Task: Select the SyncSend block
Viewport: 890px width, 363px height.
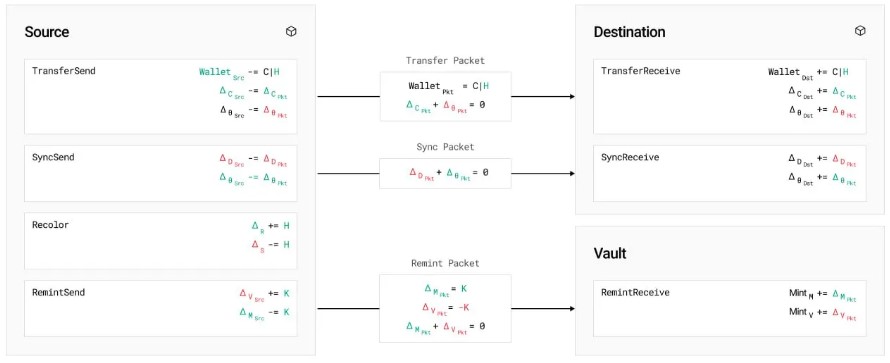Action: [161, 173]
